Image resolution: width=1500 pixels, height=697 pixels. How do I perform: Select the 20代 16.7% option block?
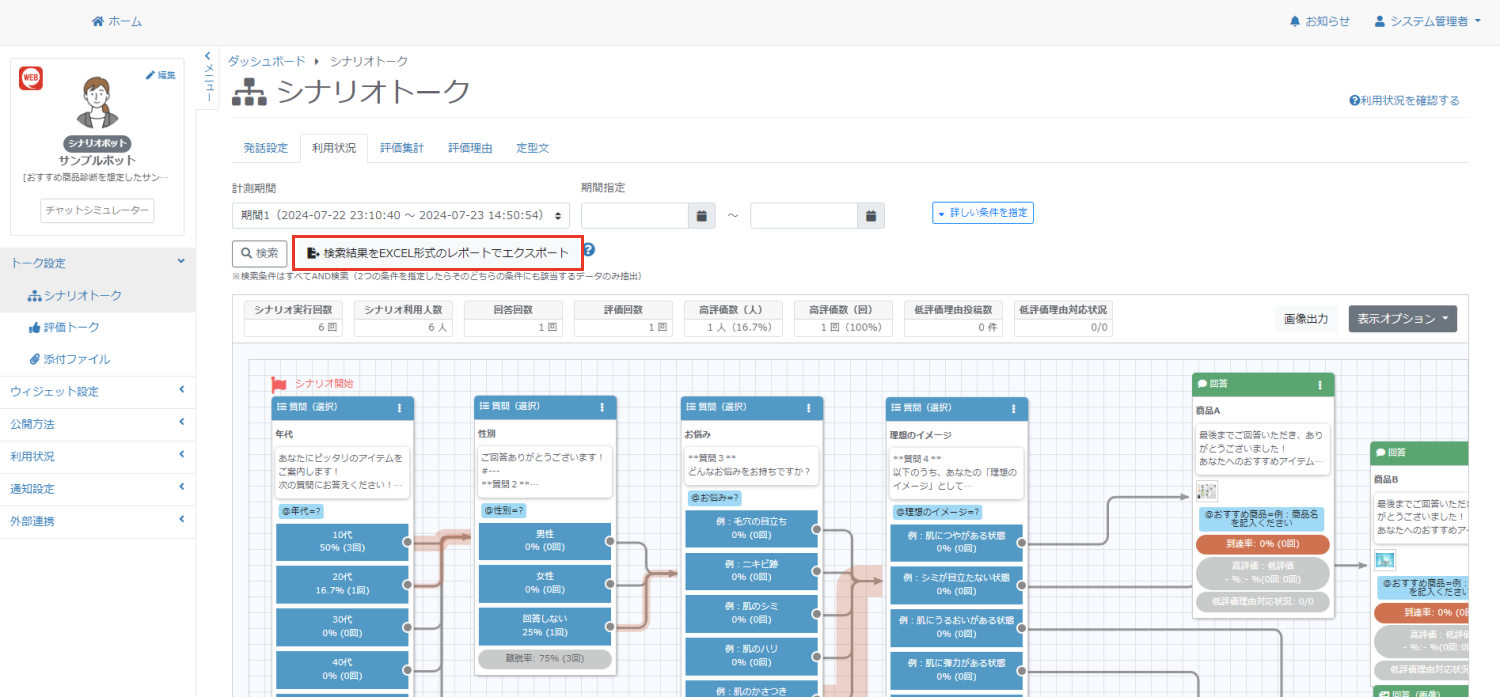click(342, 584)
